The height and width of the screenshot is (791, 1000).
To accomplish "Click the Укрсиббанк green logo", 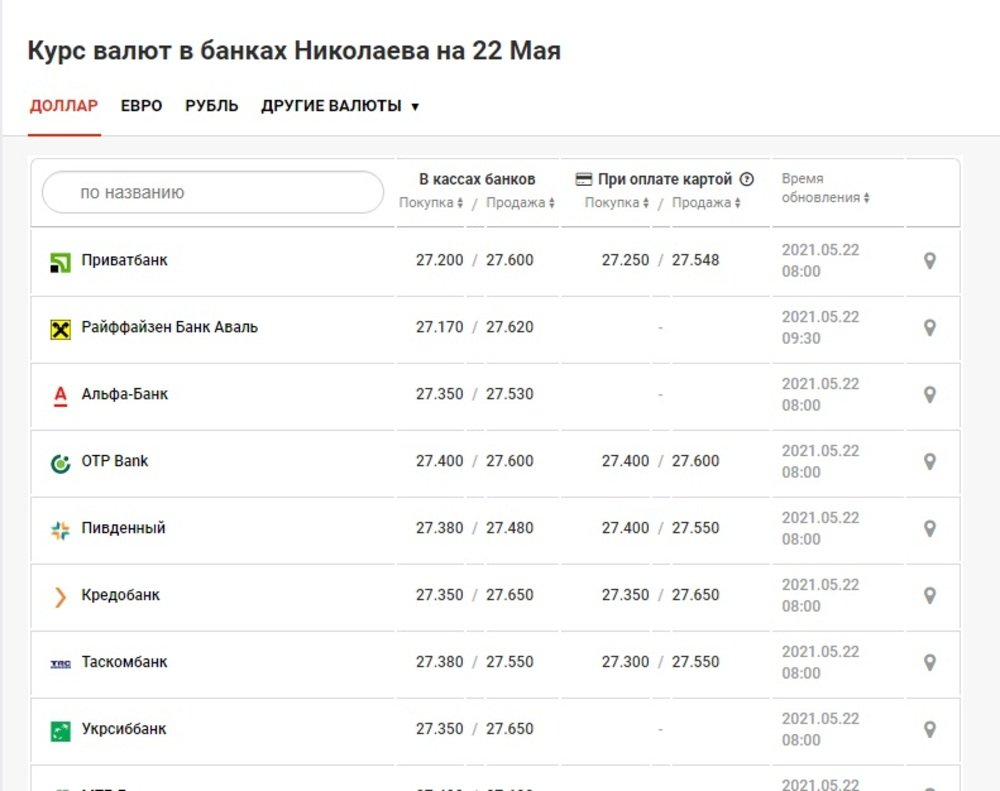I will (x=61, y=731).
